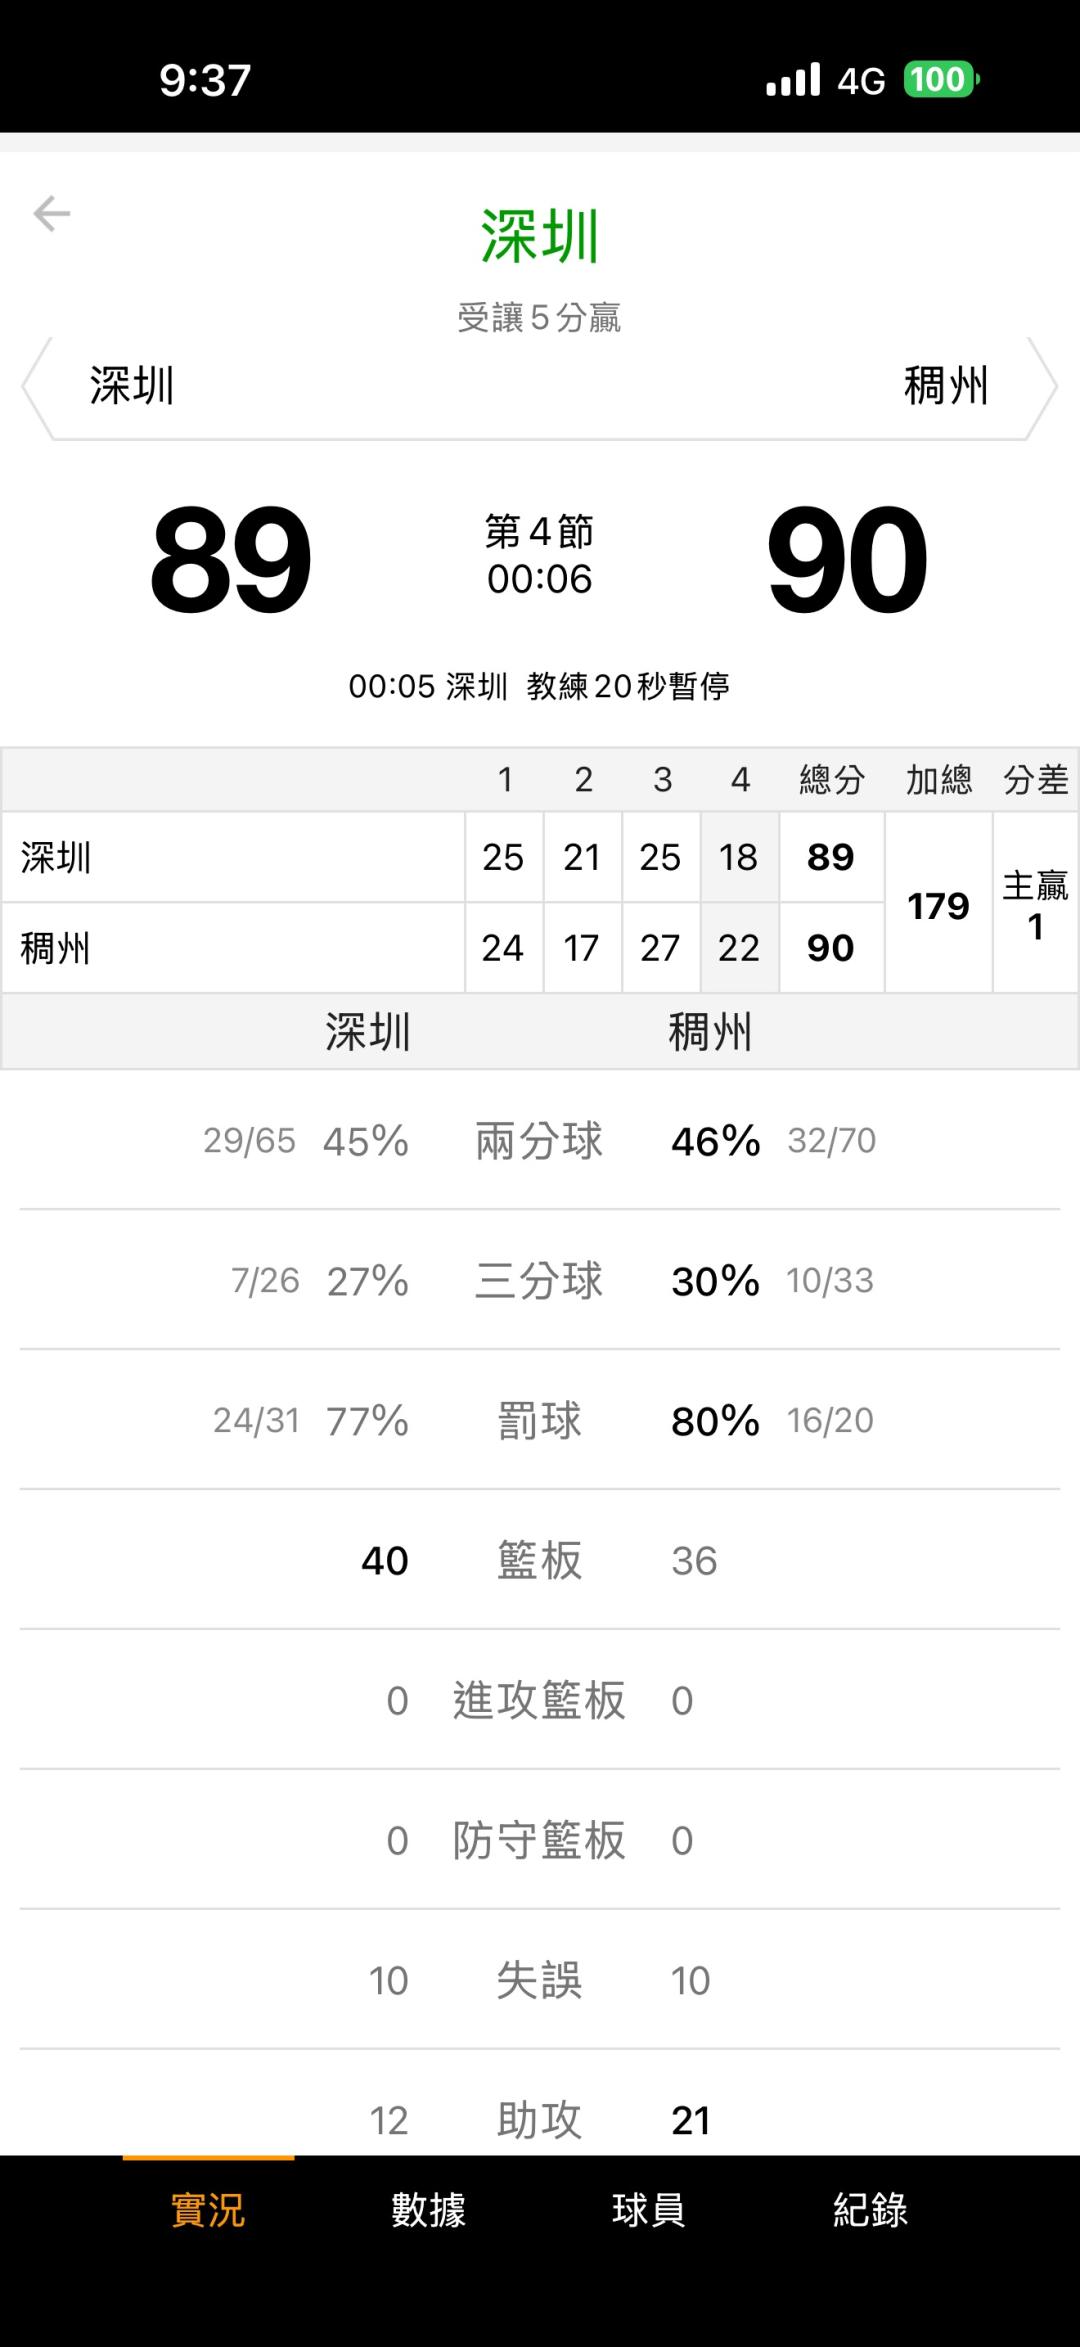Select the 紀錄 tab
The image size is (1080, 2347).
point(870,2209)
